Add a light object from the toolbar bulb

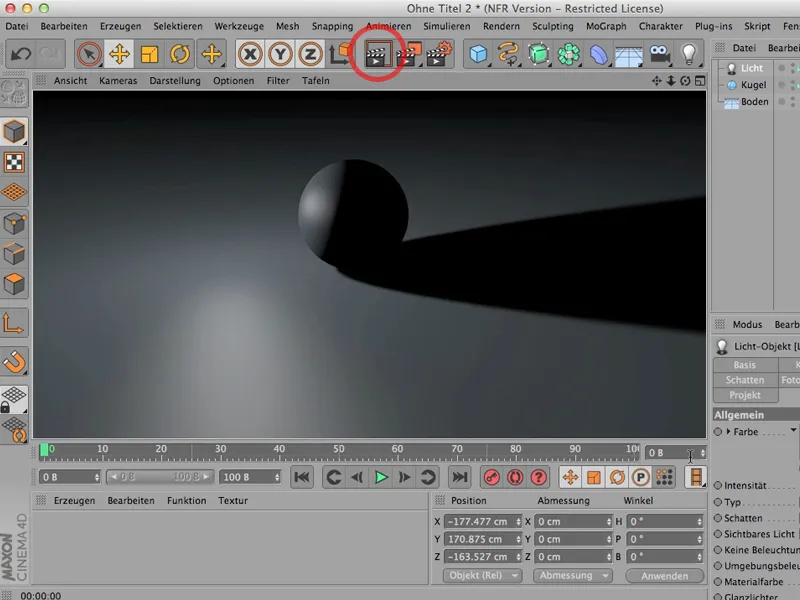[689, 54]
